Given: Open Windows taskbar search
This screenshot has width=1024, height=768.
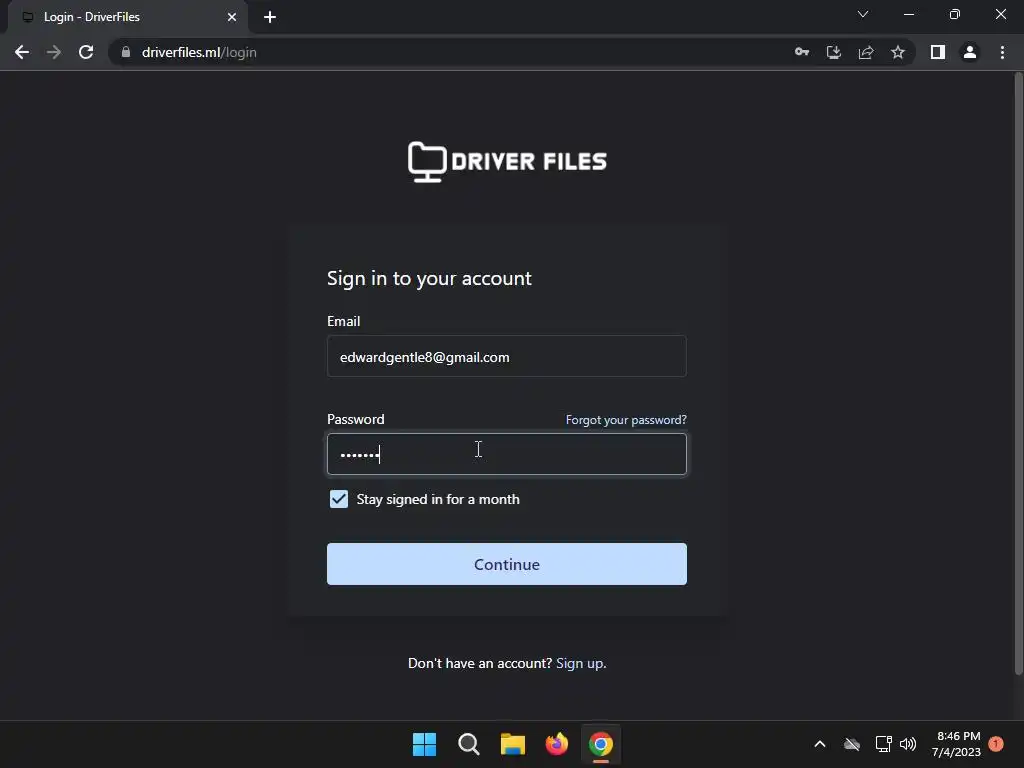Looking at the screenshot, I should pos(469,744).
